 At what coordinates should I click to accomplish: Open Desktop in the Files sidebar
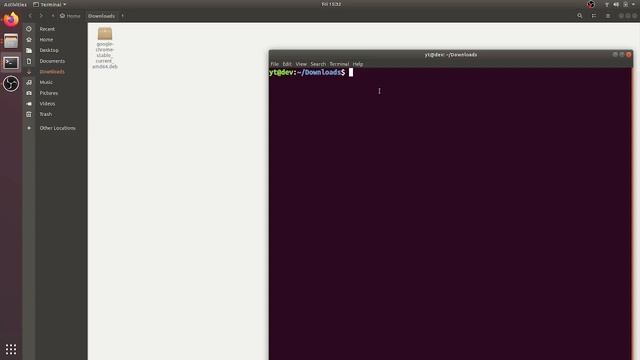[55, 50]
